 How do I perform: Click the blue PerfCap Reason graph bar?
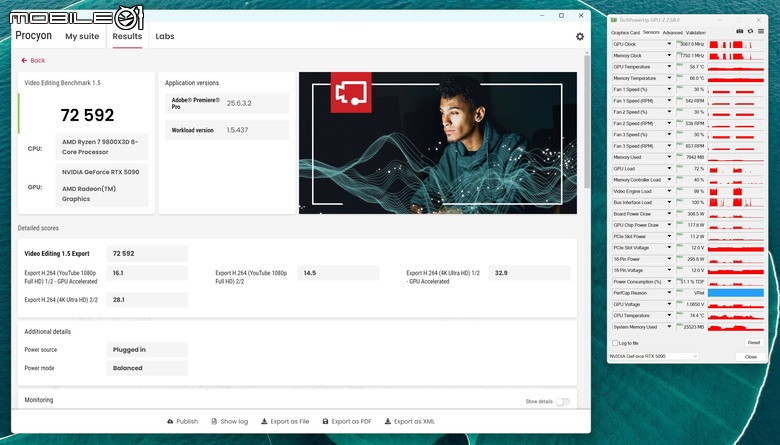point(736,293)
